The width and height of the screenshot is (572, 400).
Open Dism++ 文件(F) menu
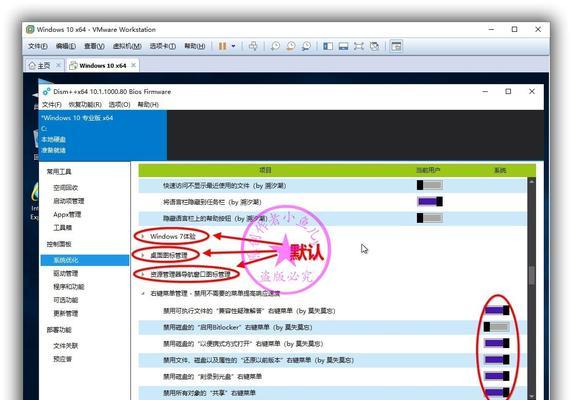(51, 105)
